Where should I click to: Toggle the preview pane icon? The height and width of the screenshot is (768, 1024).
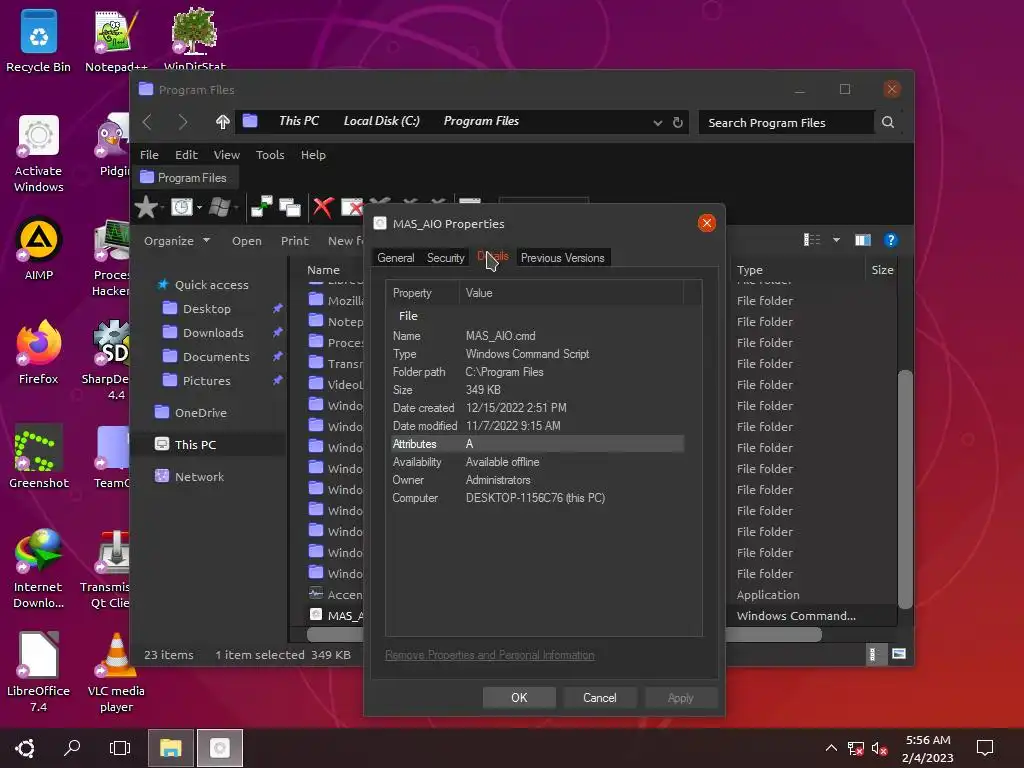[863, 240]
